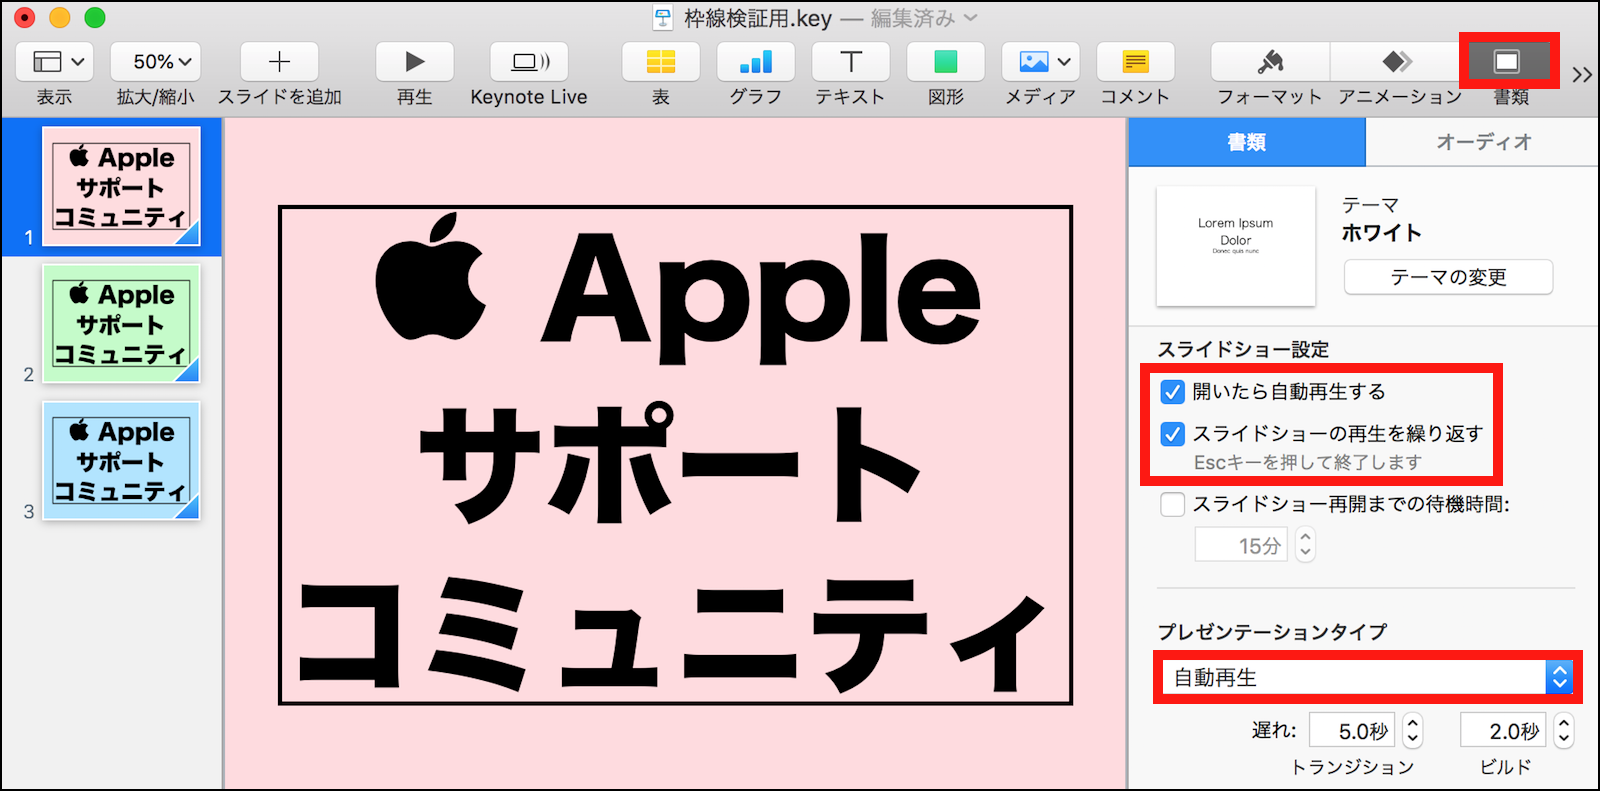Open the 表示 view options dropdown
The width and height of the screenshot is (1600, 791).
click(55, 62)
